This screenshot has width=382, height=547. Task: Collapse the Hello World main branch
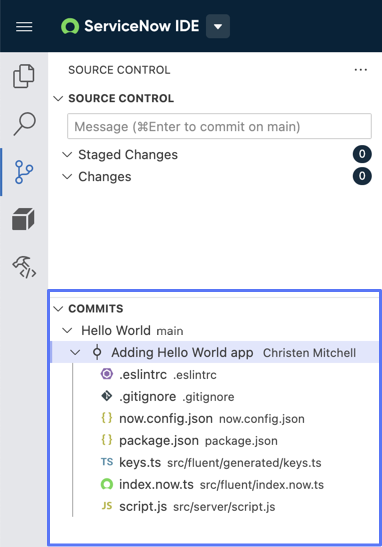[67, 330]
